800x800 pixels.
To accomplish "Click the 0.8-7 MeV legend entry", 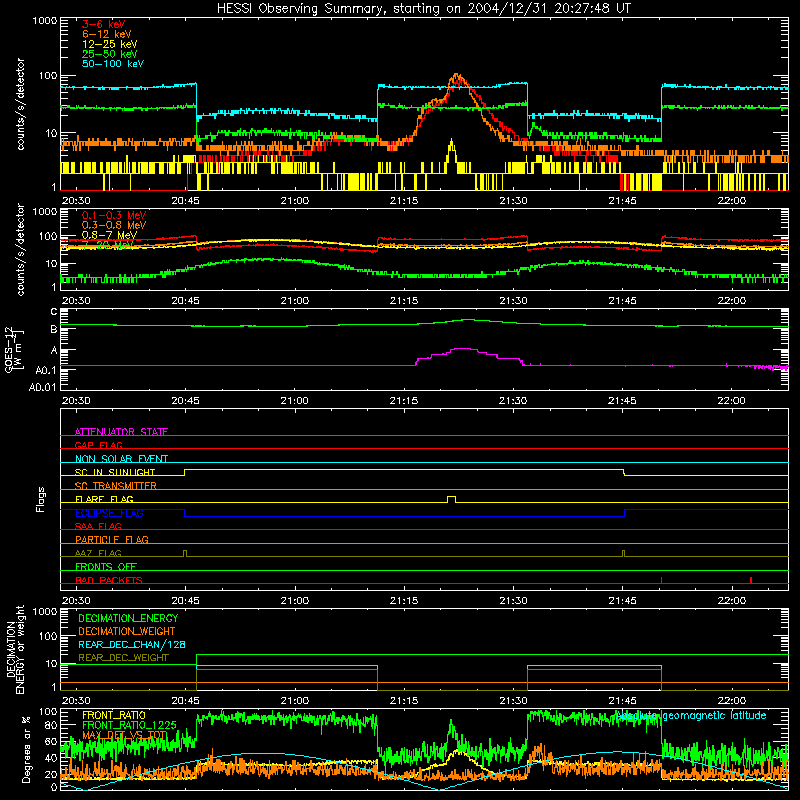I will [110, 235].
